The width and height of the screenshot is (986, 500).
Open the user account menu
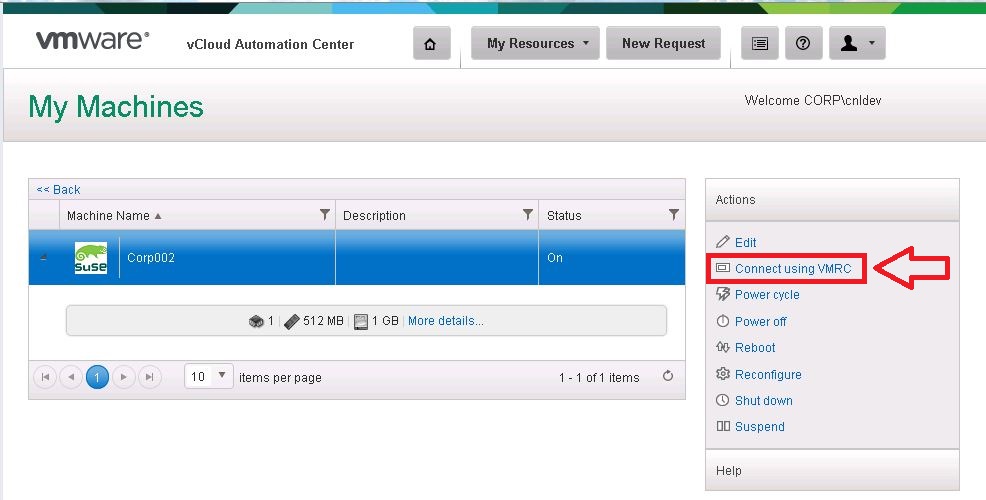[x=857, y=43]
